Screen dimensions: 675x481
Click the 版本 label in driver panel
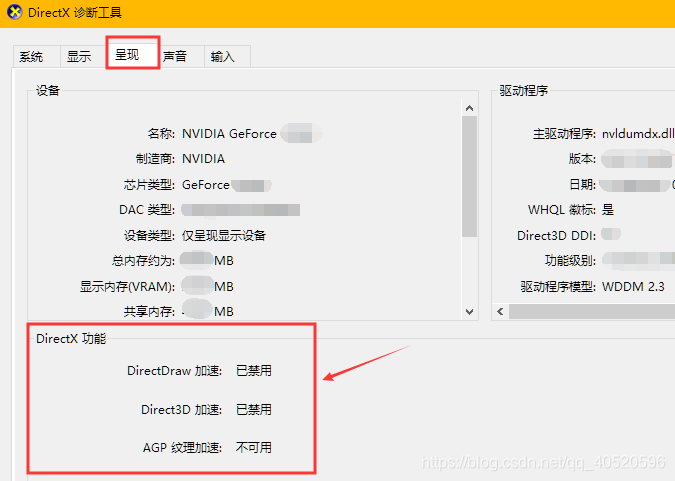582,159
